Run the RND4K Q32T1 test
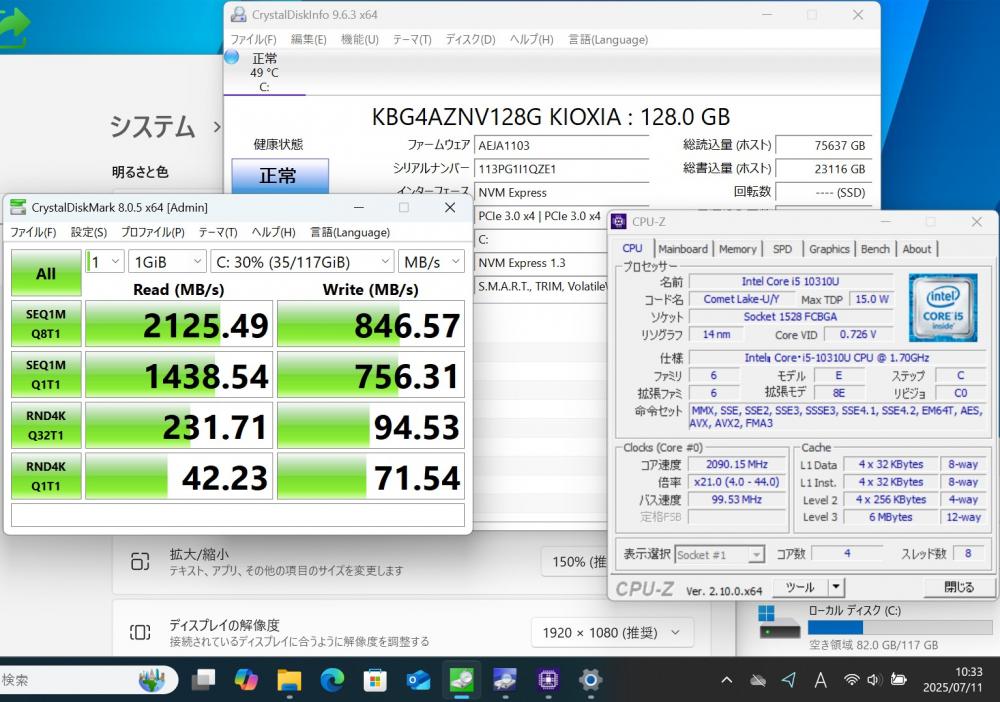 pyautogui.click(x=46, y=425)
